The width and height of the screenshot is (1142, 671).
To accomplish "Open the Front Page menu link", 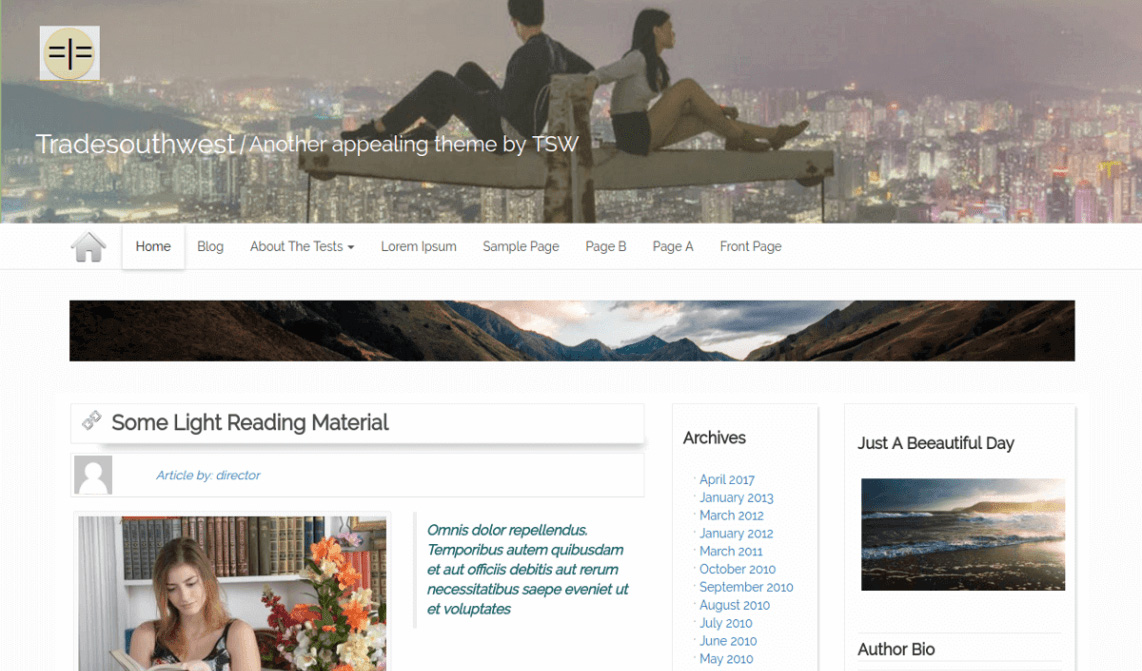I will click(x=751, y=246).
